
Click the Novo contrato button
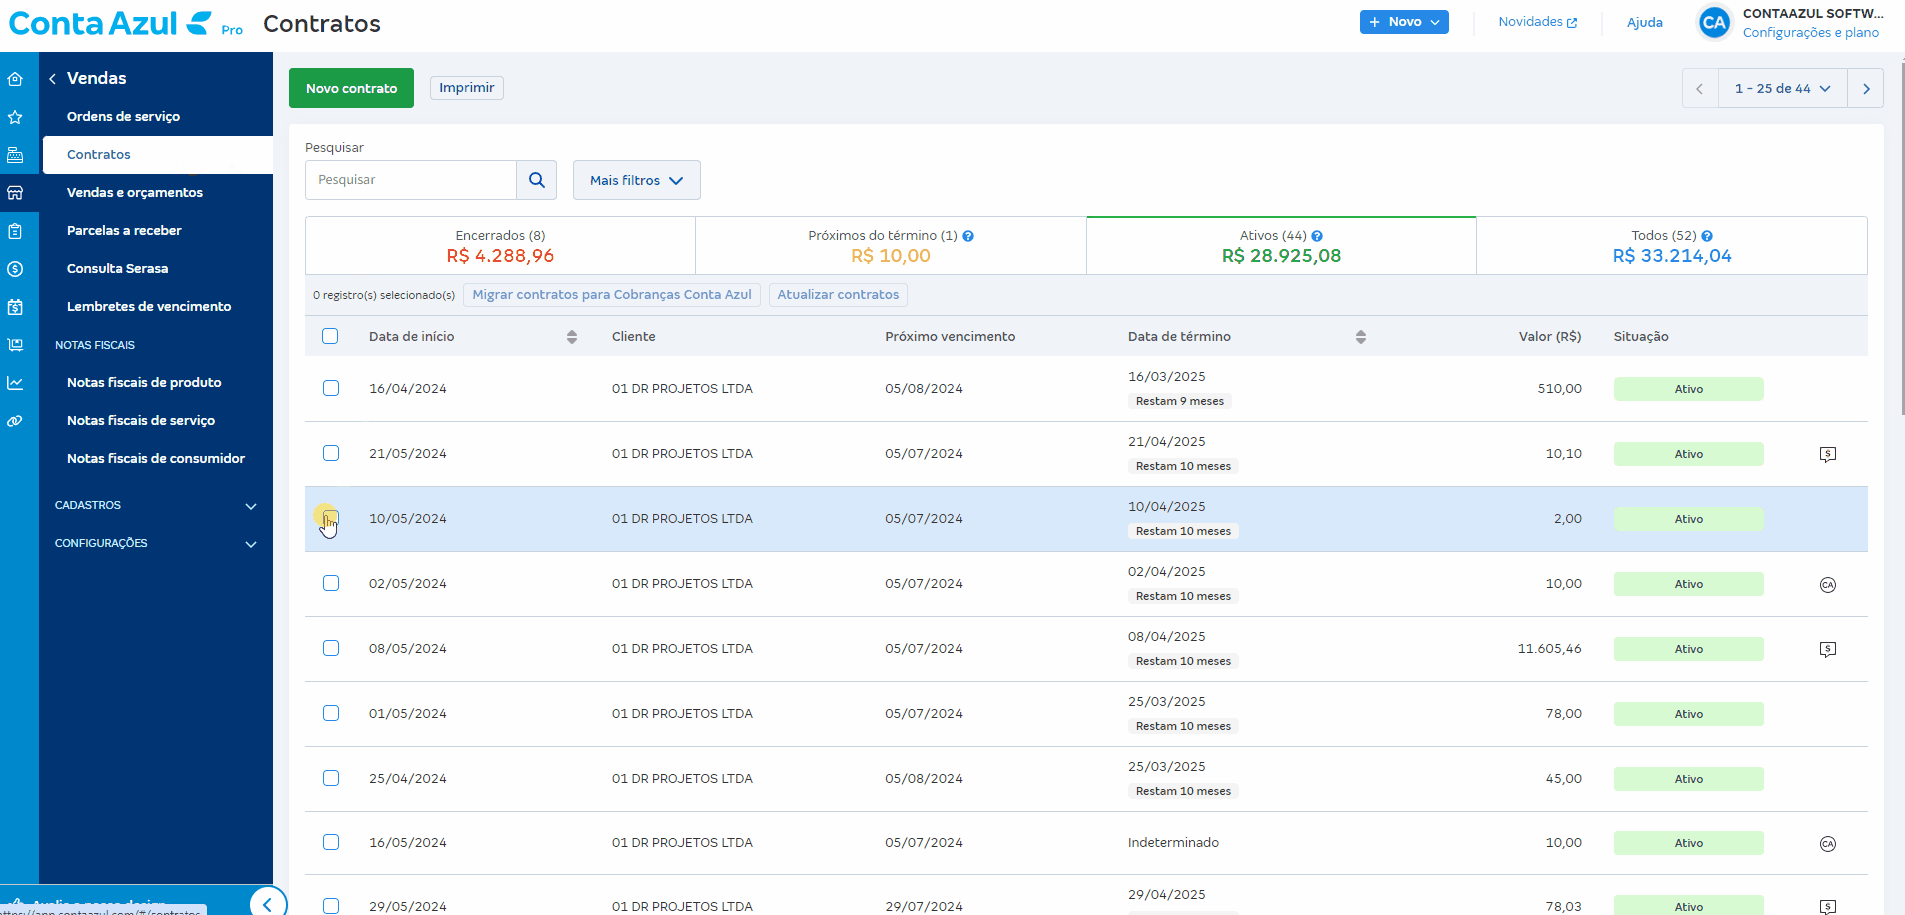[x=351, y=88]
